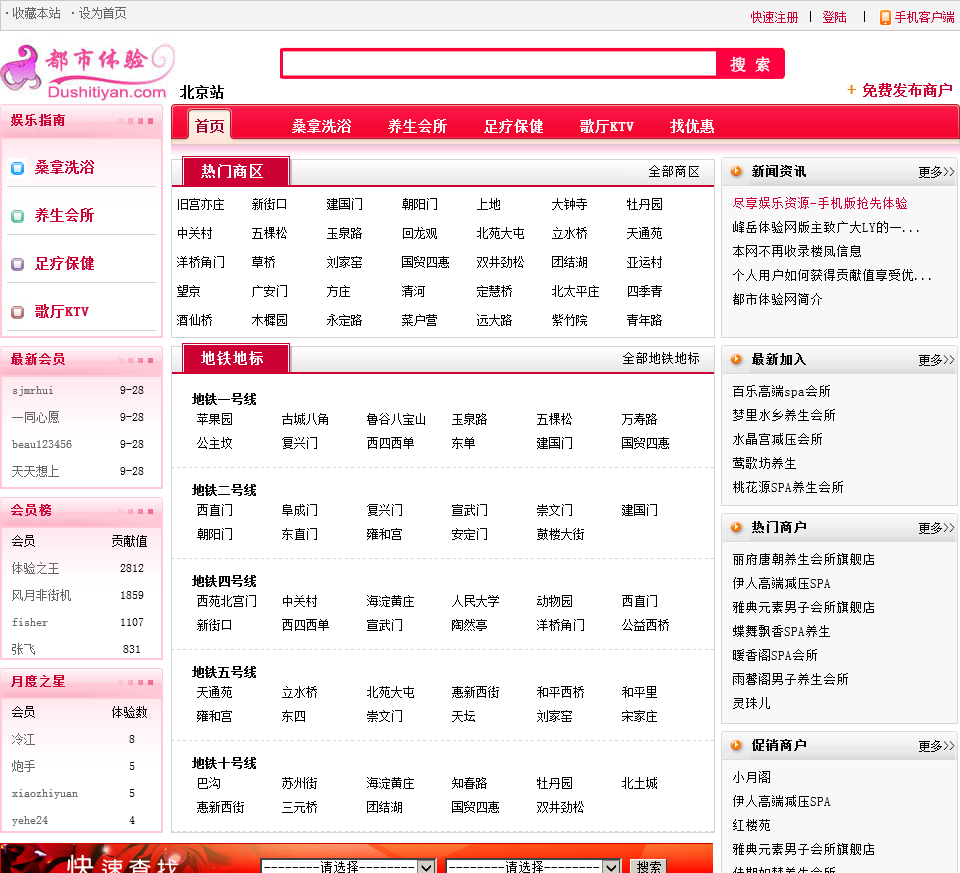Open member 体验之王 in 会员榜
Image resolution: width=960 pixels, height=873 pixels.
pyautogui.click(x=36, y=569)
